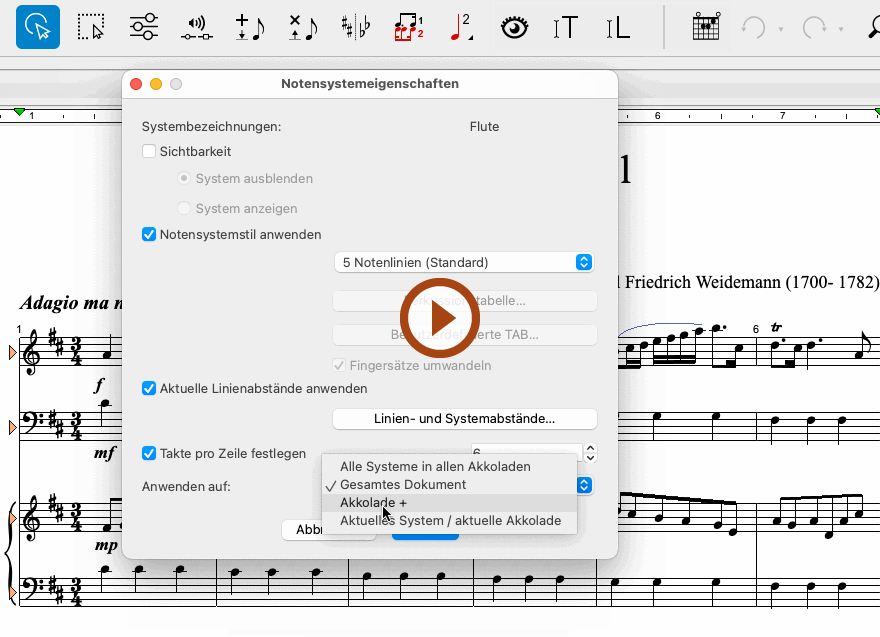Open the guitar chord grid tool

pyautogui.click(x=706, y=27)
